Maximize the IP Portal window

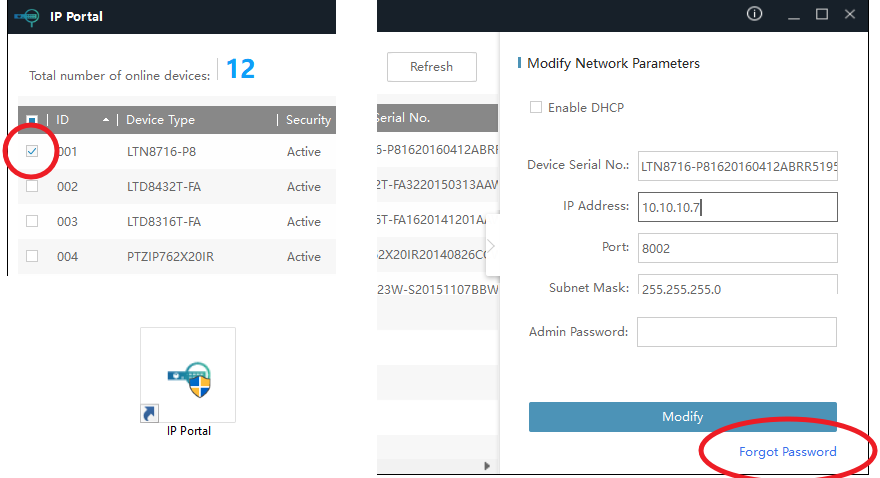point(822,14)
